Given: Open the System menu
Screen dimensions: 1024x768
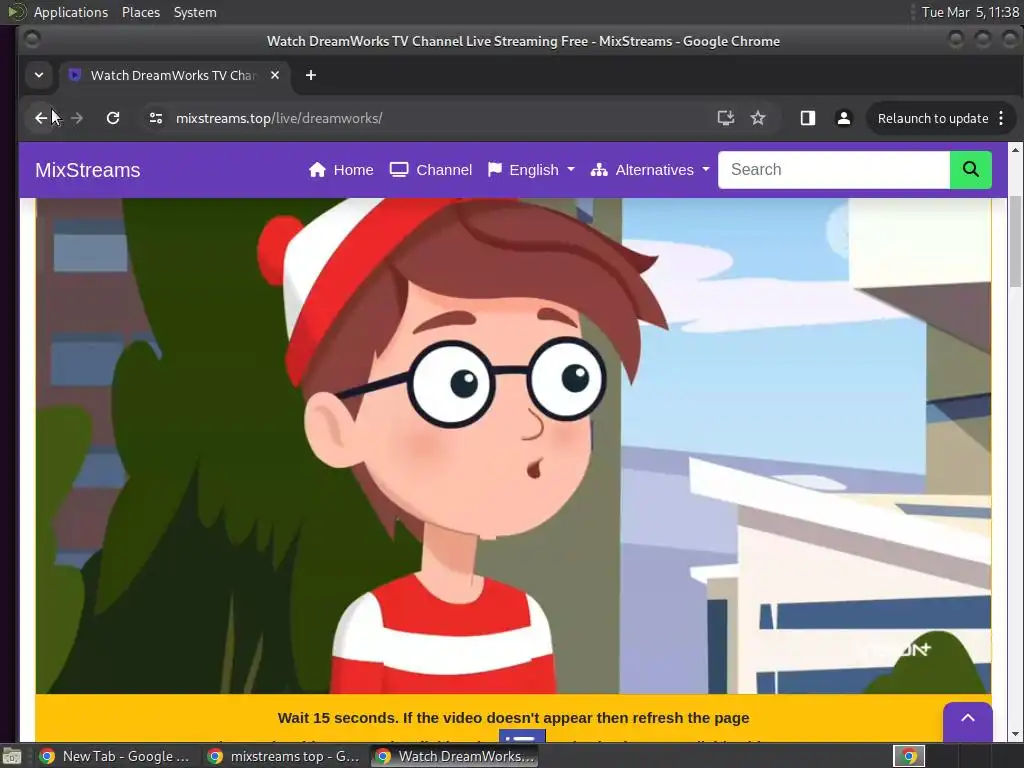Looking at the screenshot, I should pos(195,12).
